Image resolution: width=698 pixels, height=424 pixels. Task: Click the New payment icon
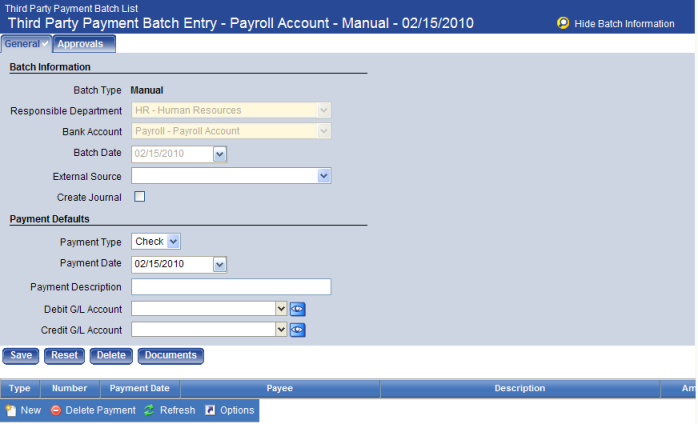(x=10, y=410)
